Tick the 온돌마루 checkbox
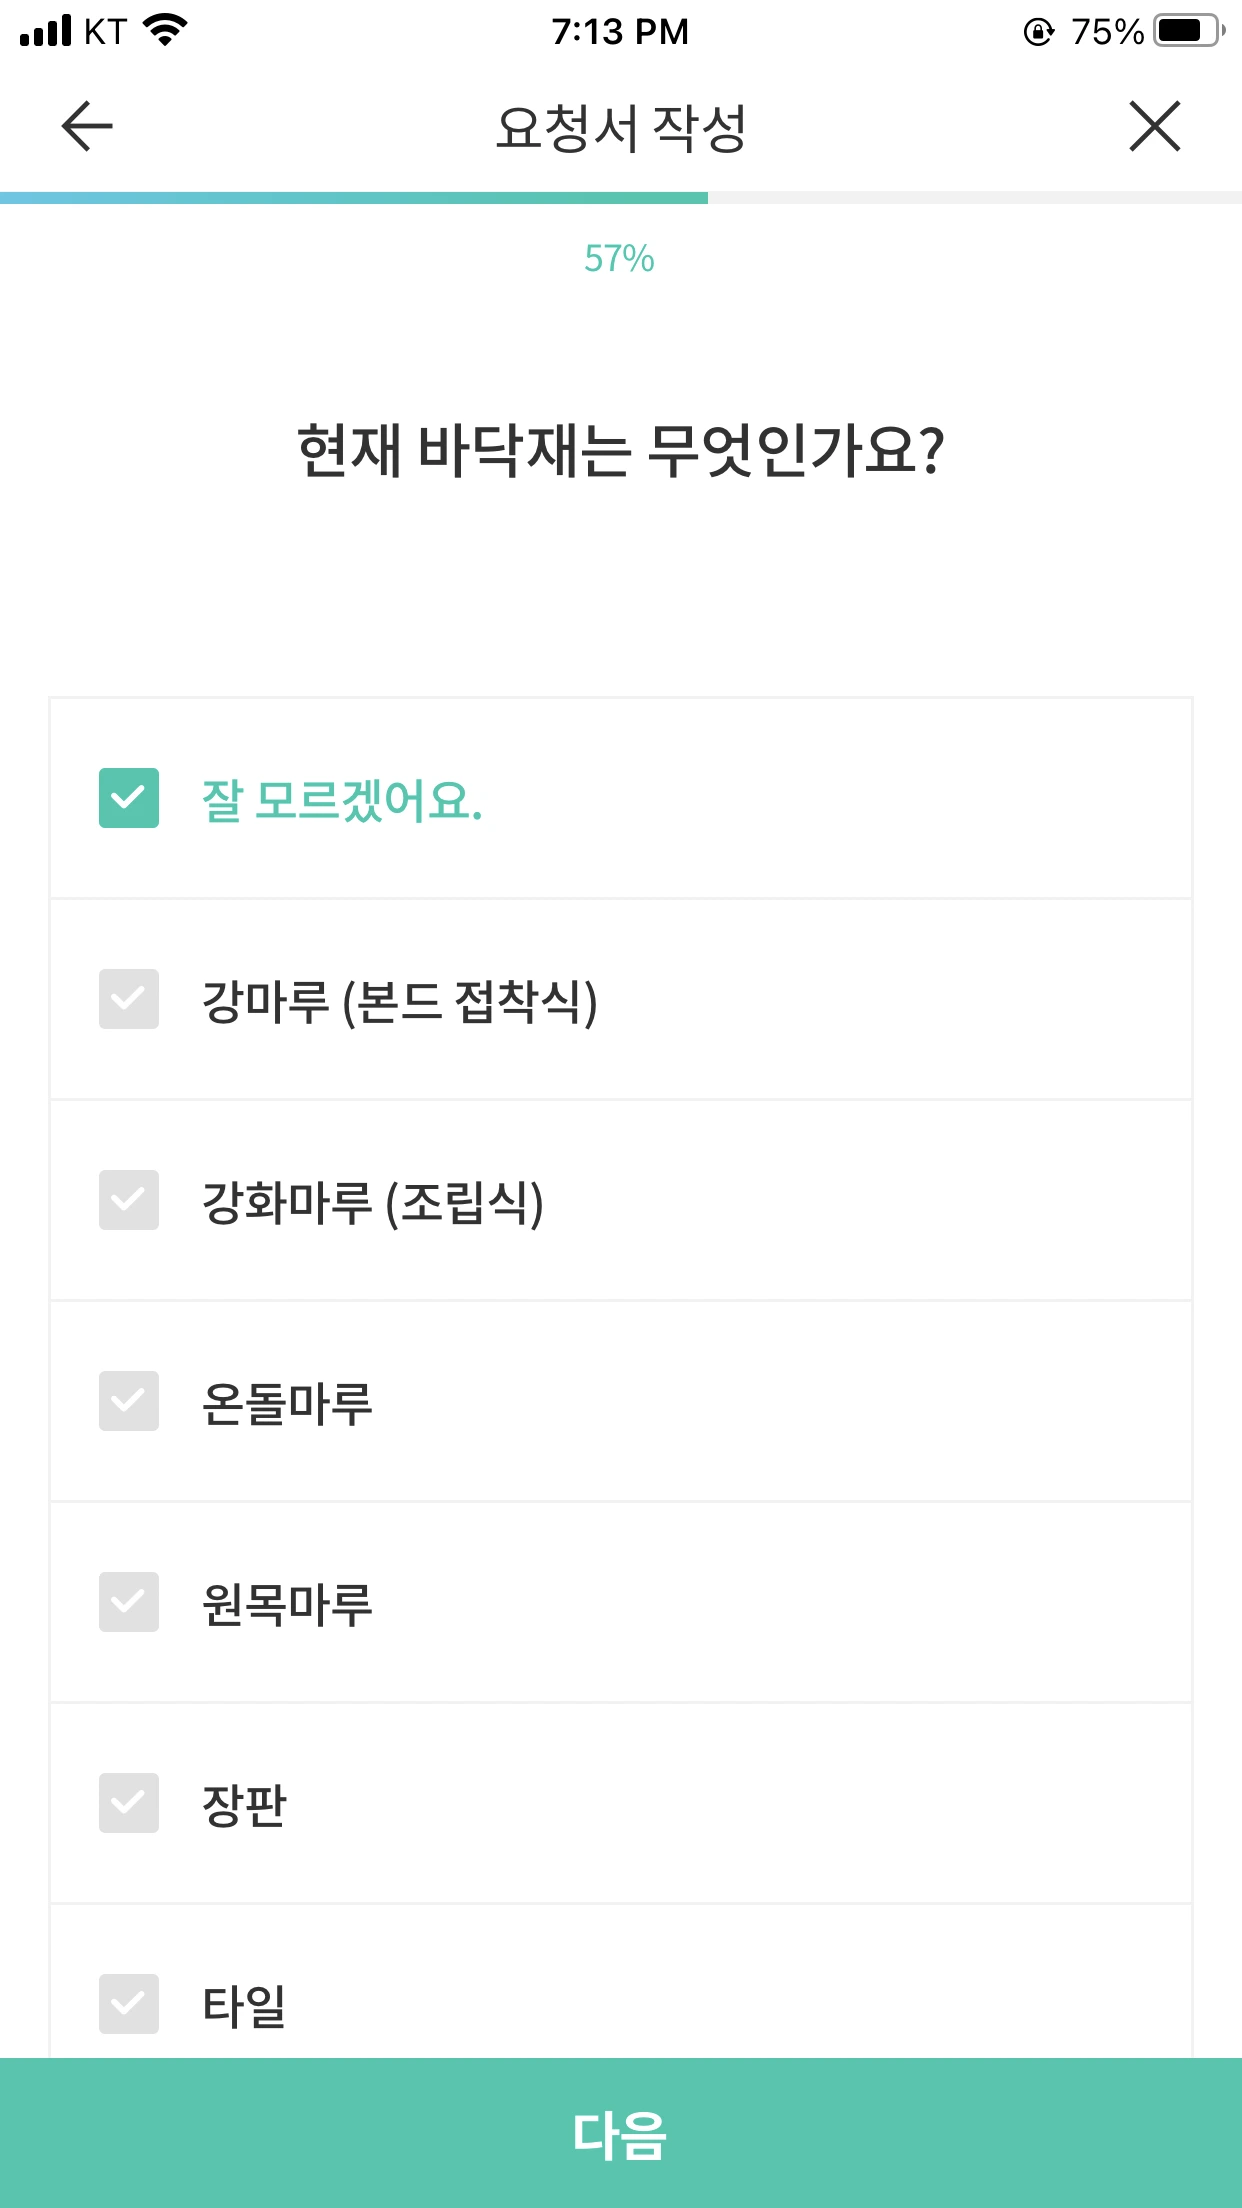 (x=129, y=1401)
